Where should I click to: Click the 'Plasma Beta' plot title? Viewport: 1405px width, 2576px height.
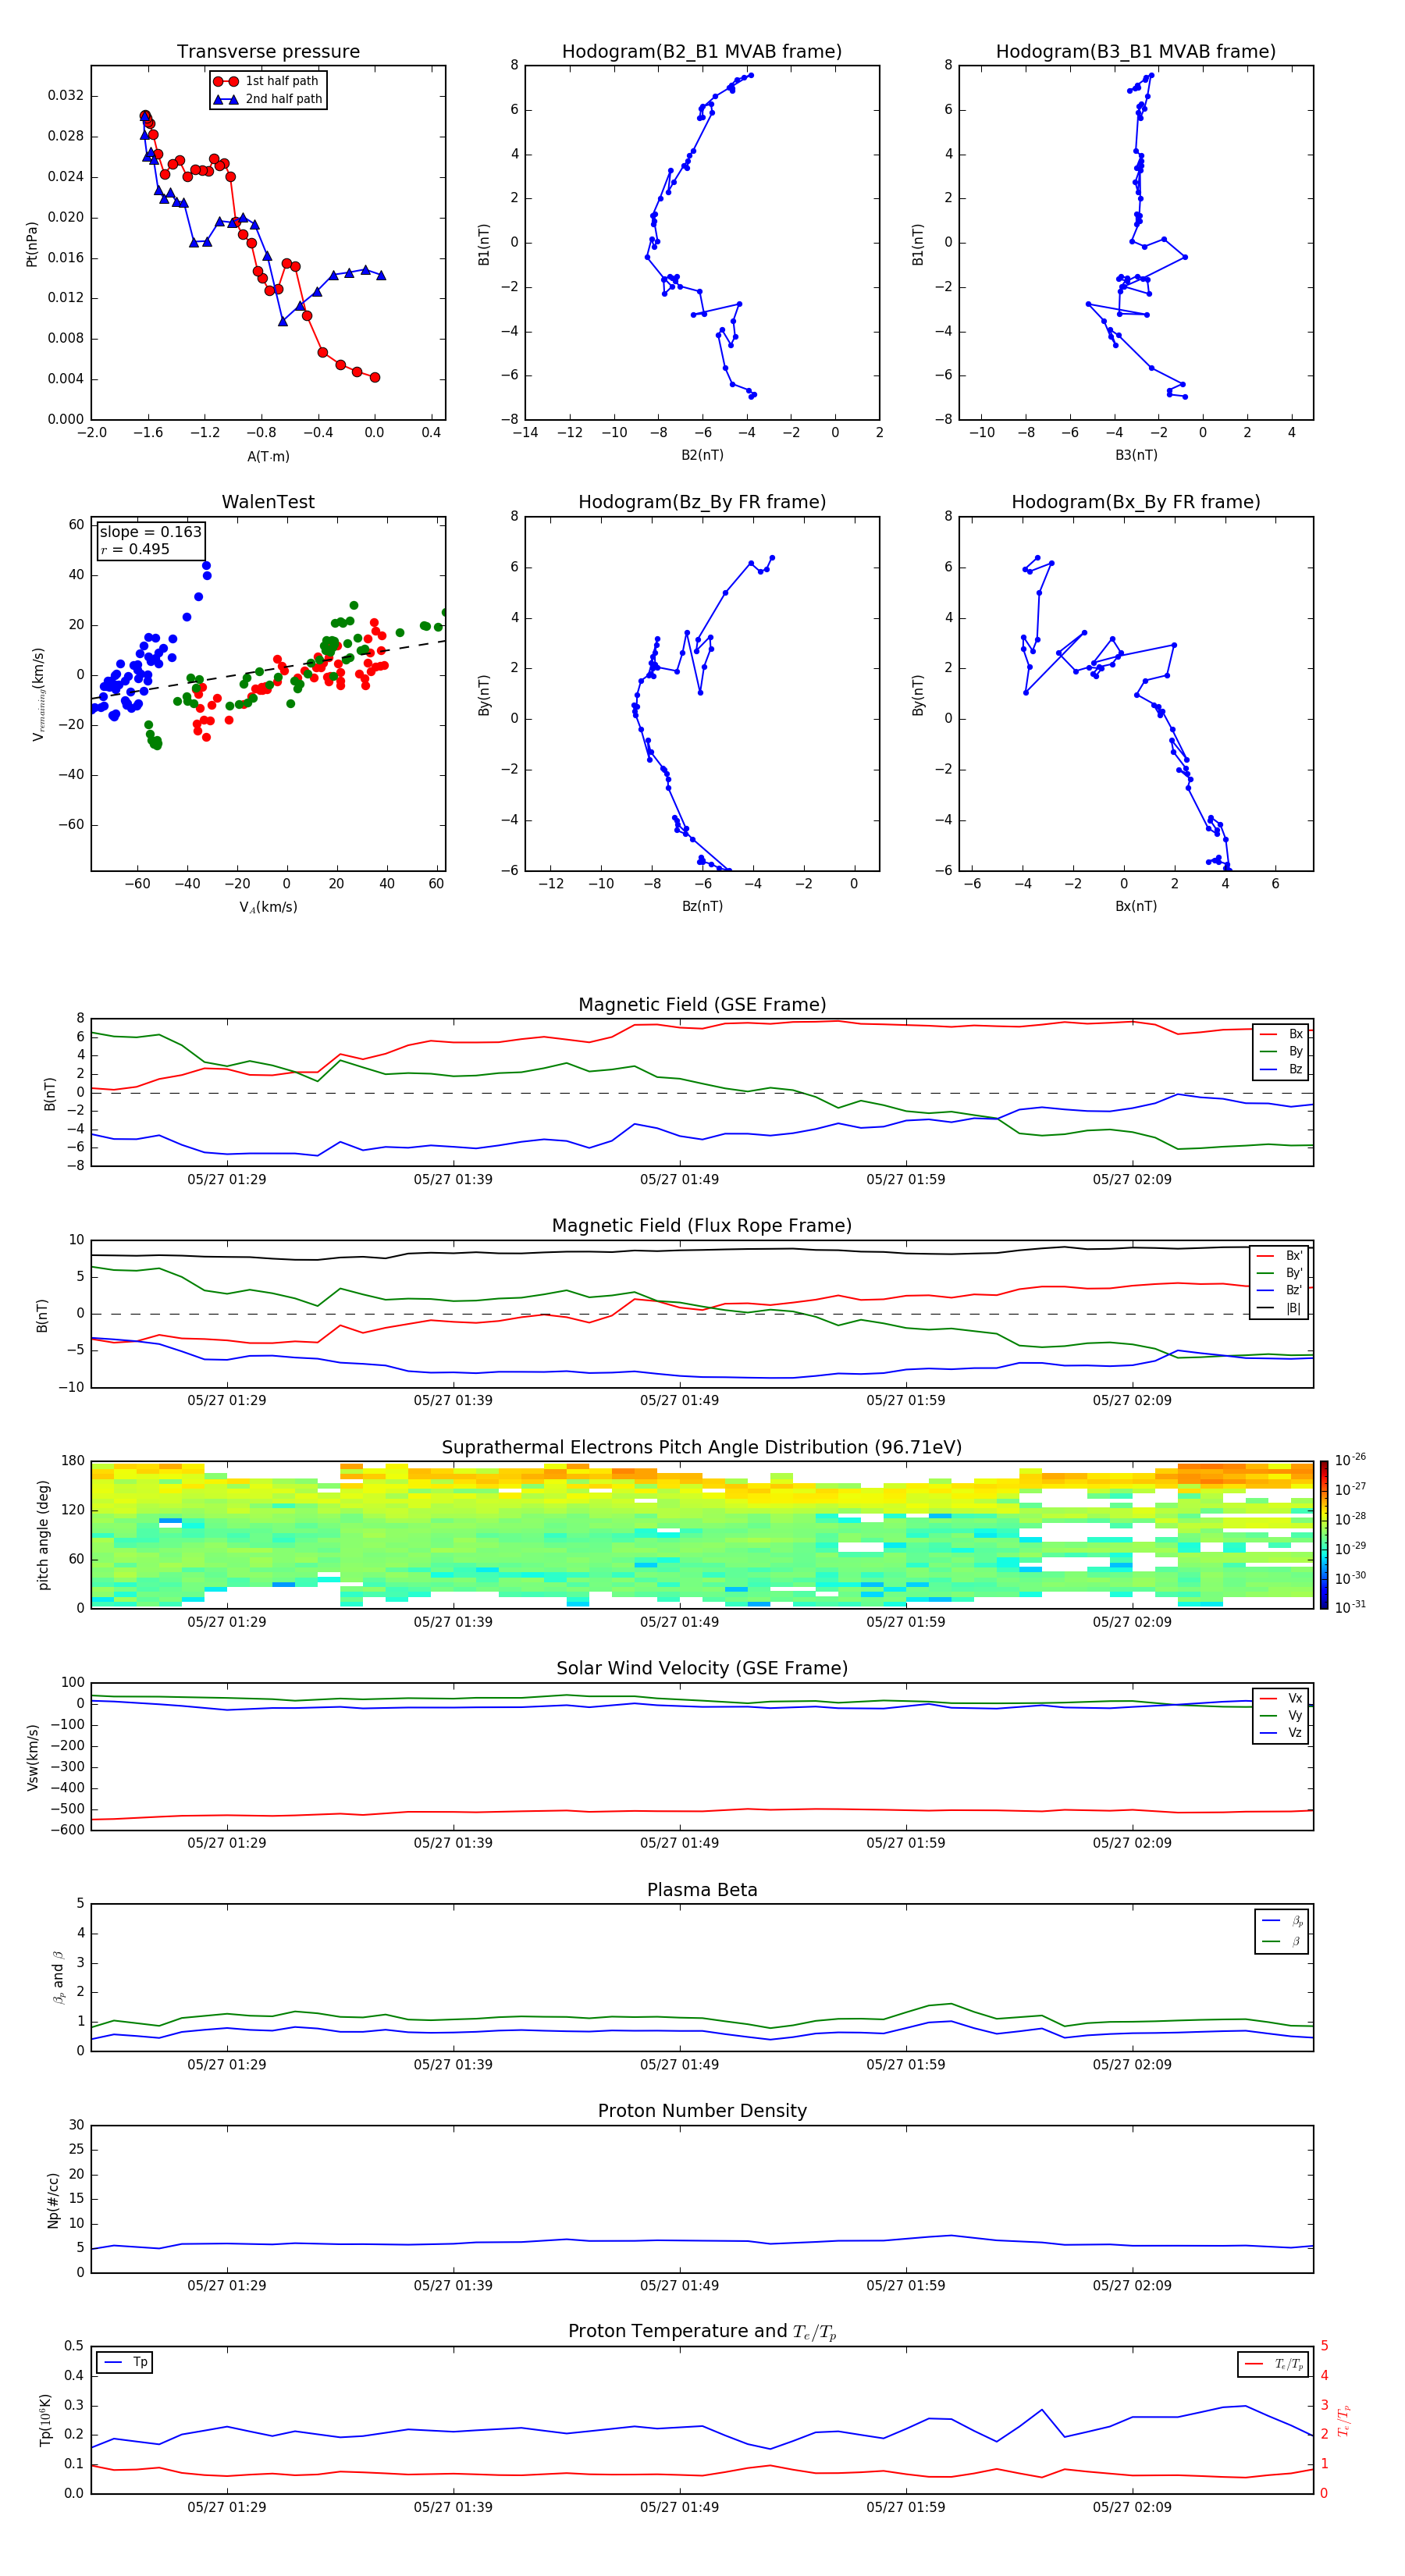(x=702, y=1891)
